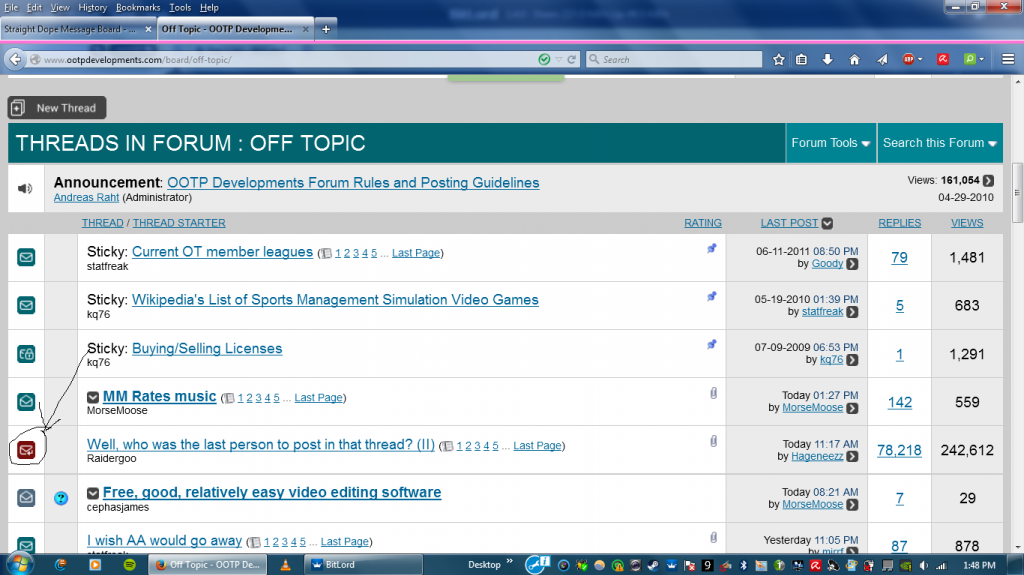Go to last post by Hageneezz arrow icon
The image size is (1024, 575).
click(852, 457)
